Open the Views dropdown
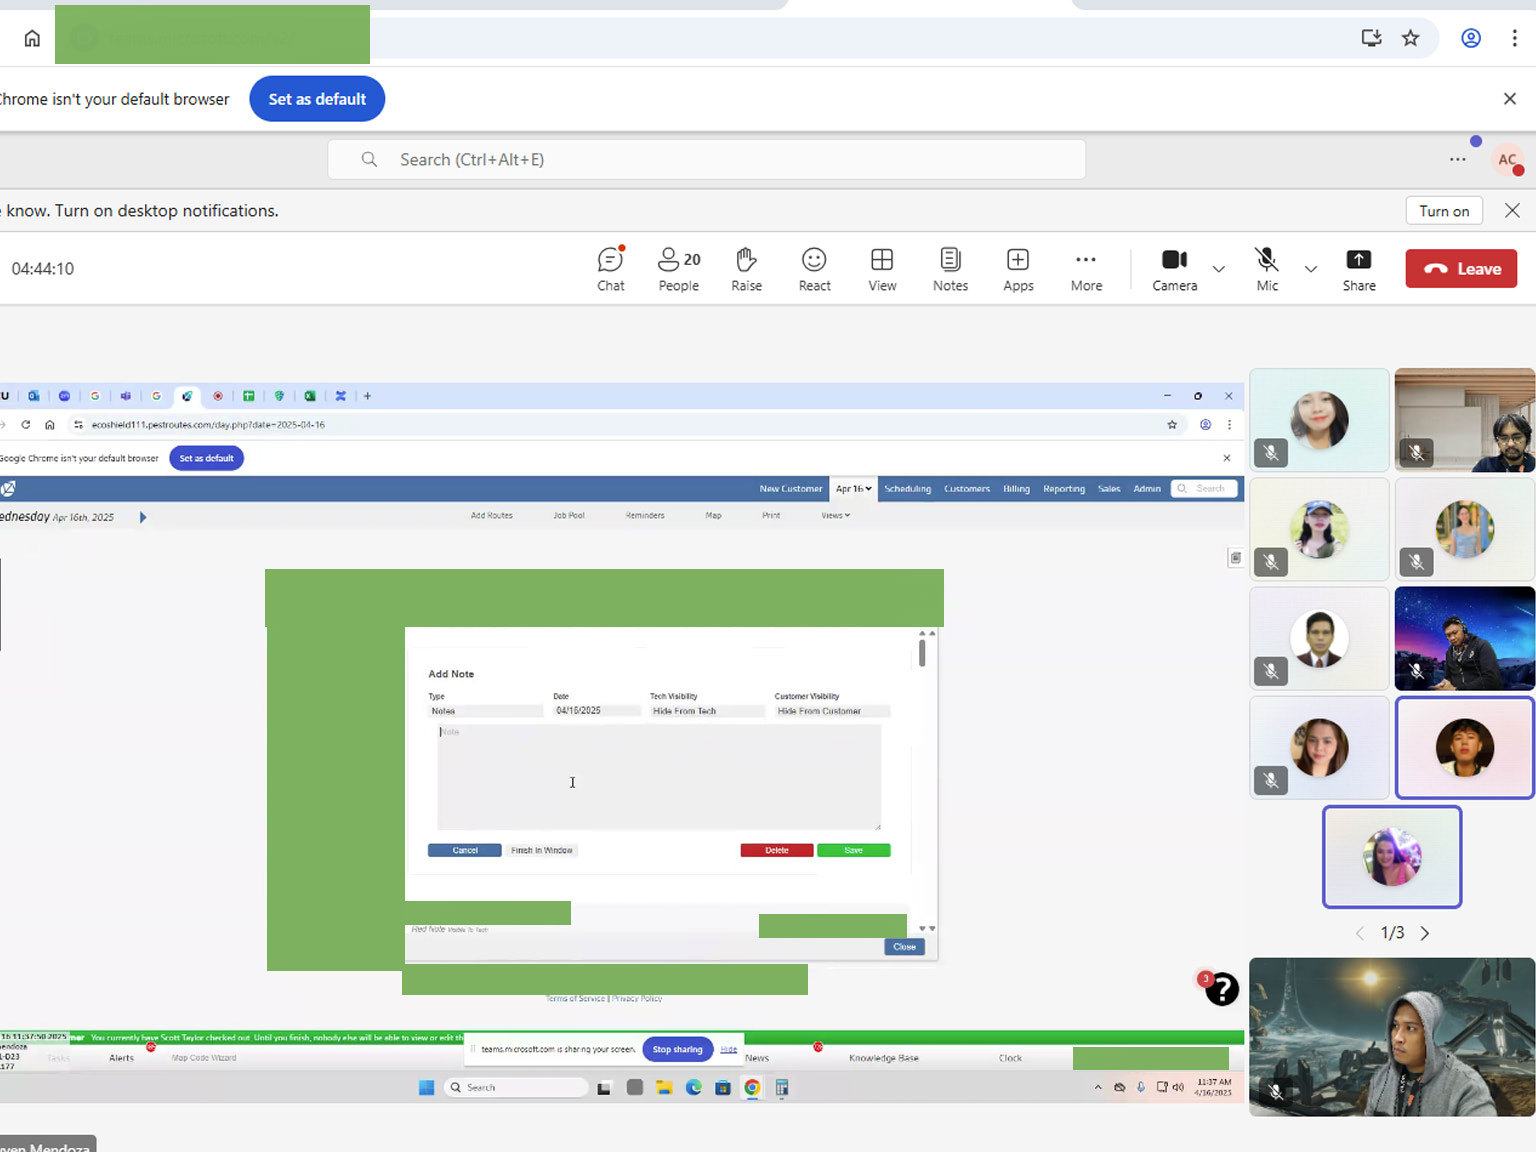Image resolution: width=1536 pixels, height=1152 pixels. (x=835, y=515)
